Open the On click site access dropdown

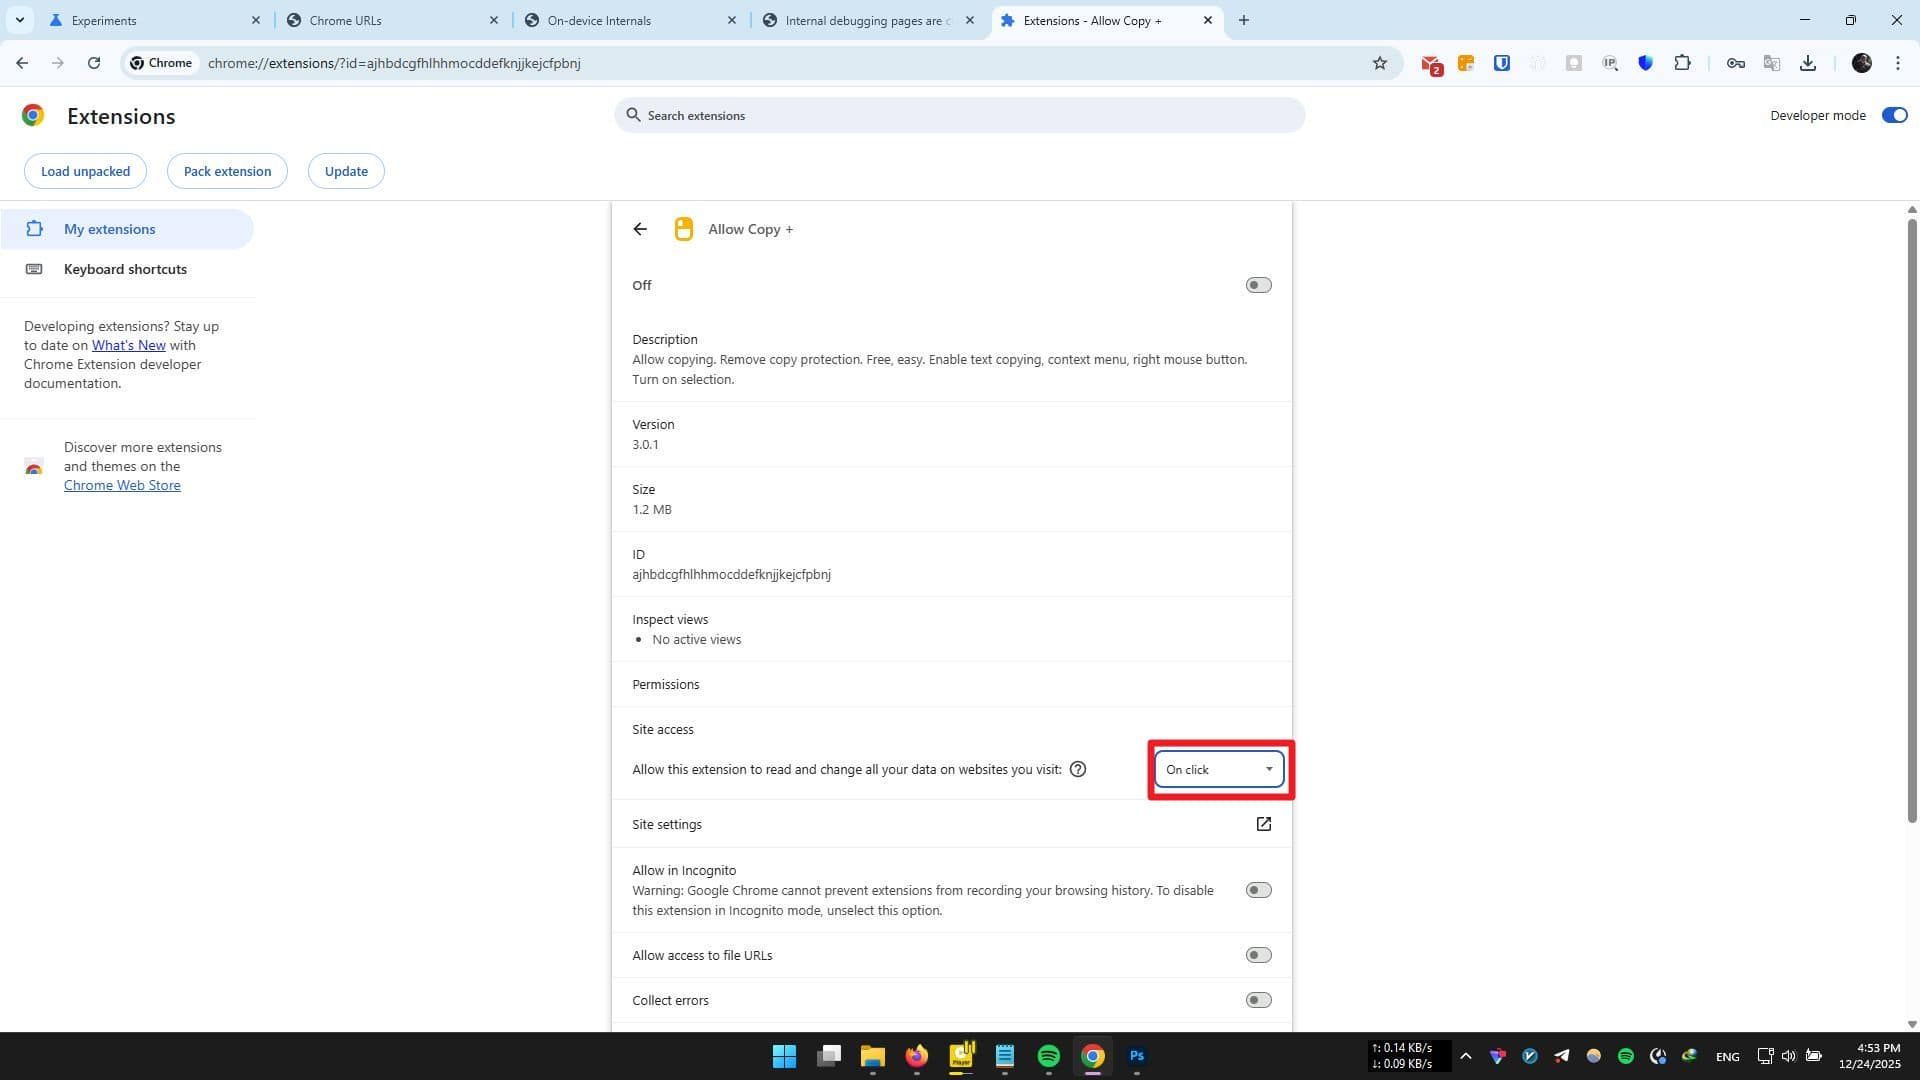tap(1219, 769)
